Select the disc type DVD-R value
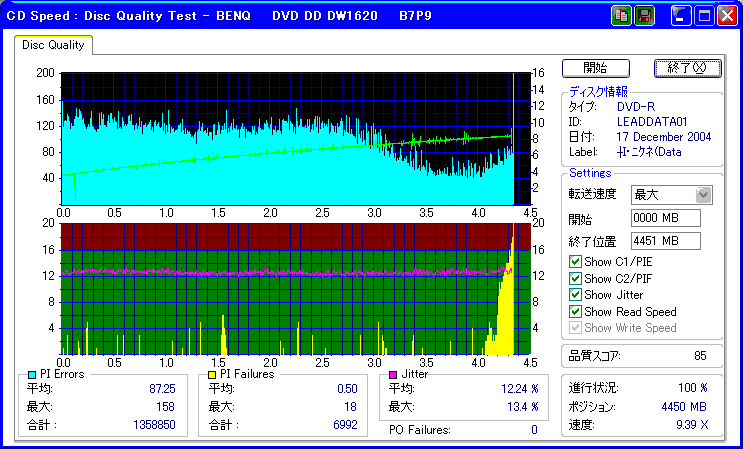 pyautogui.click(x=636, y=107)
